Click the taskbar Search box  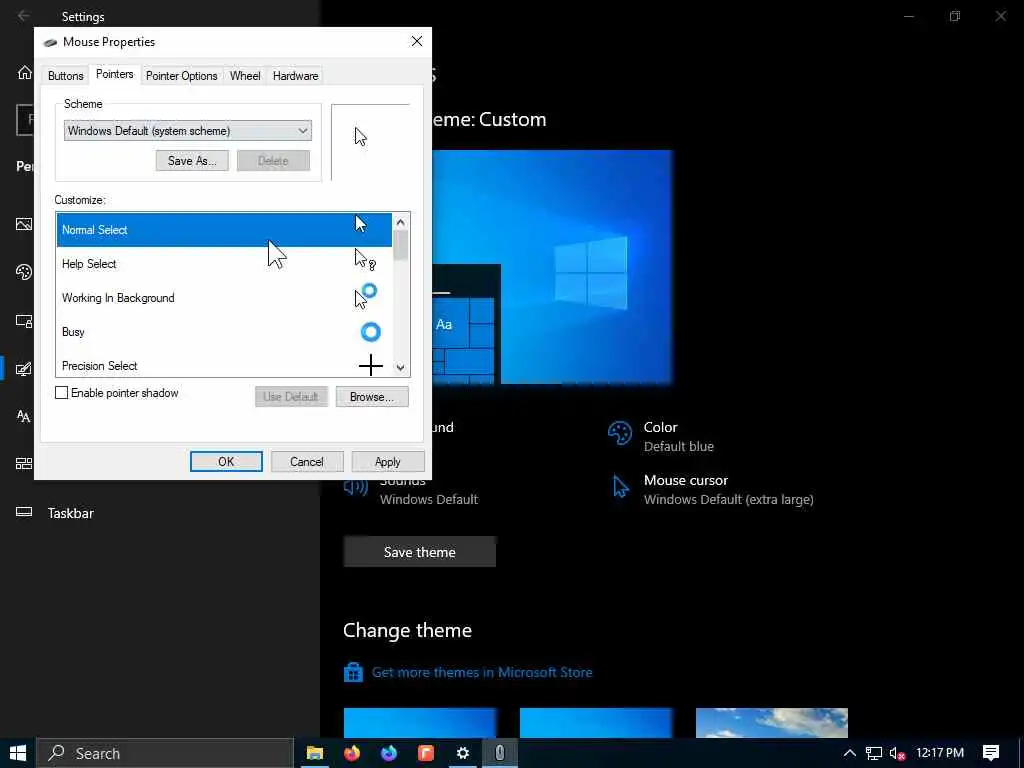(165, 753)
